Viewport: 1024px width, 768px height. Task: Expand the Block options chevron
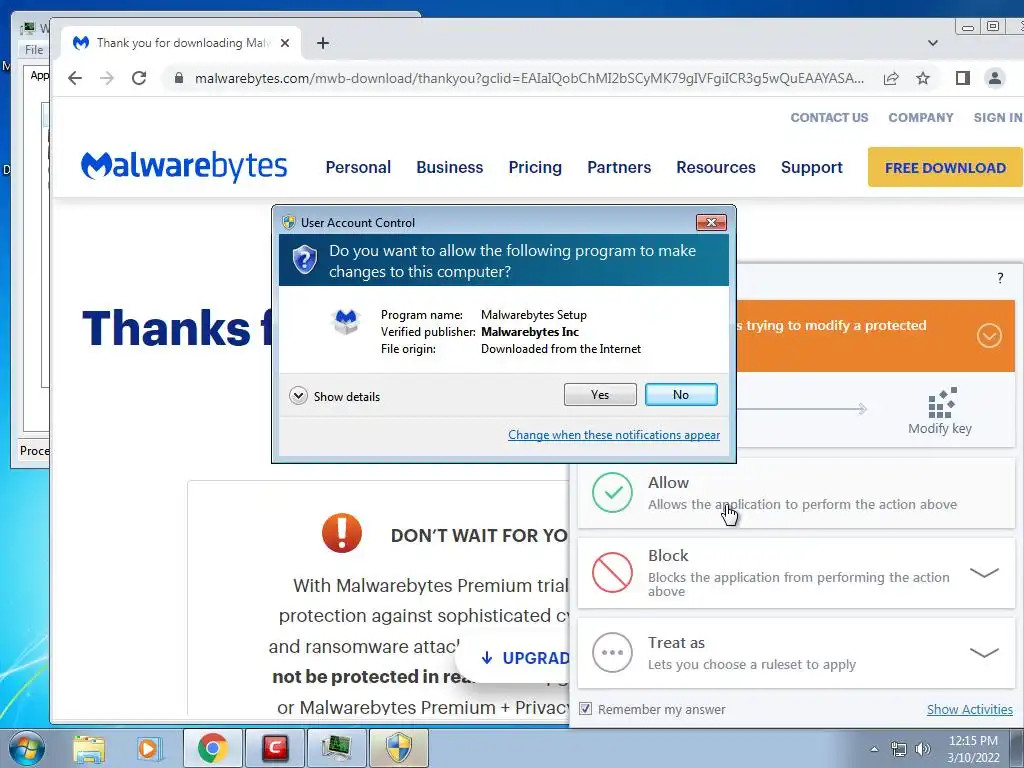pos(984,573)
